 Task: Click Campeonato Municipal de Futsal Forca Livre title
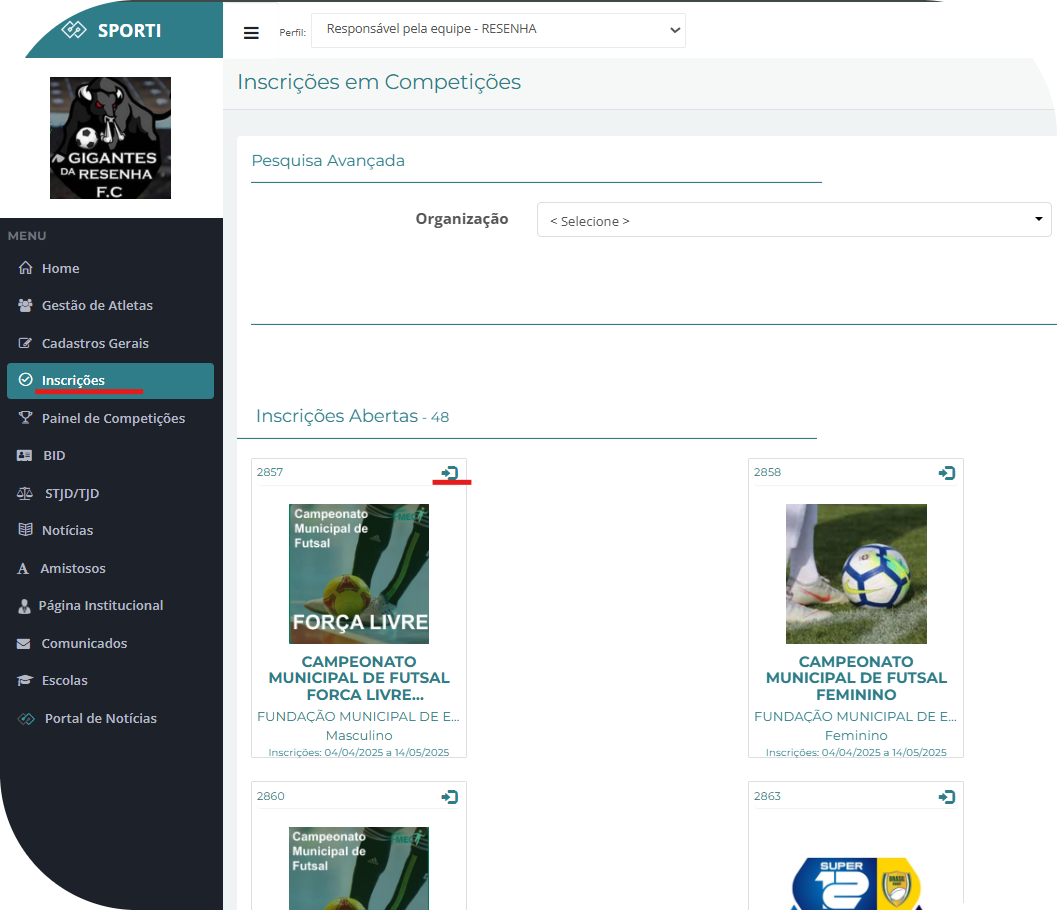click(359, 678)
